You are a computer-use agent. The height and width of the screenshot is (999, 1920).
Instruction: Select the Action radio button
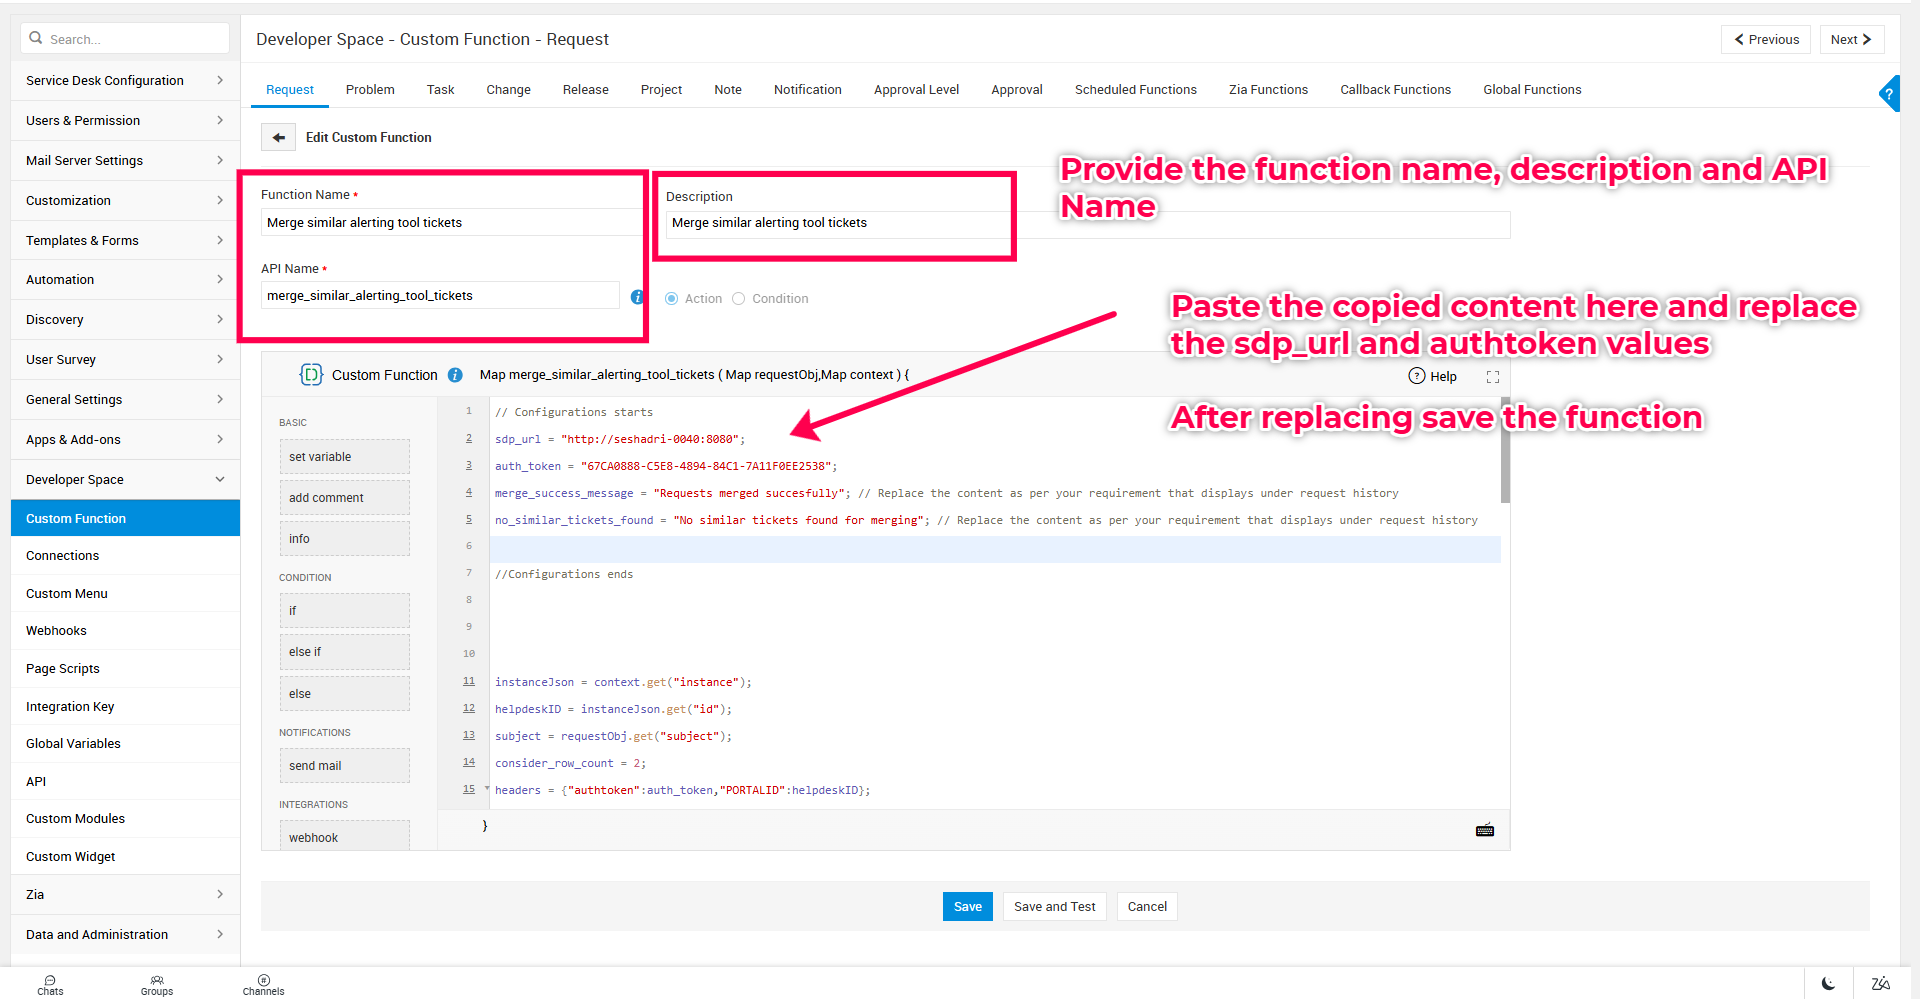[672, 299]
